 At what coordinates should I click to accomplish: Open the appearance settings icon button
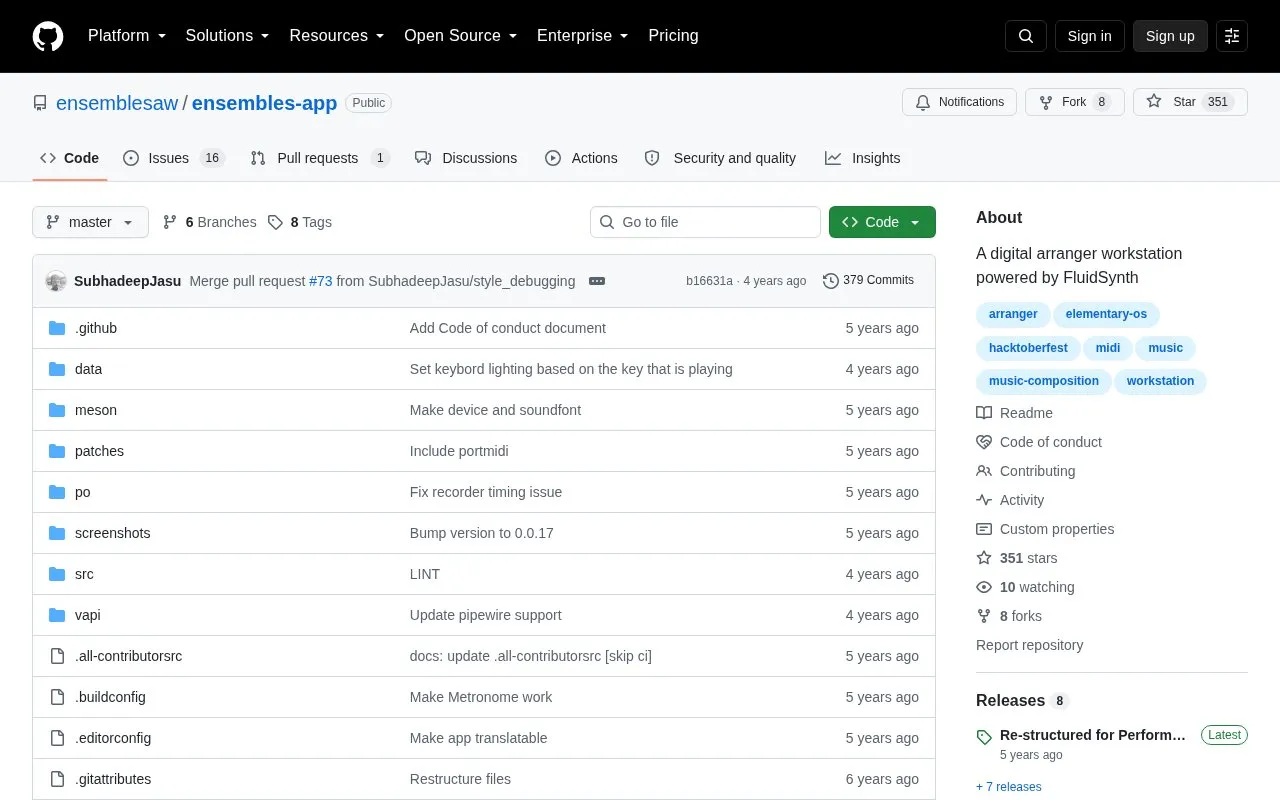[x=1232, y=36]
